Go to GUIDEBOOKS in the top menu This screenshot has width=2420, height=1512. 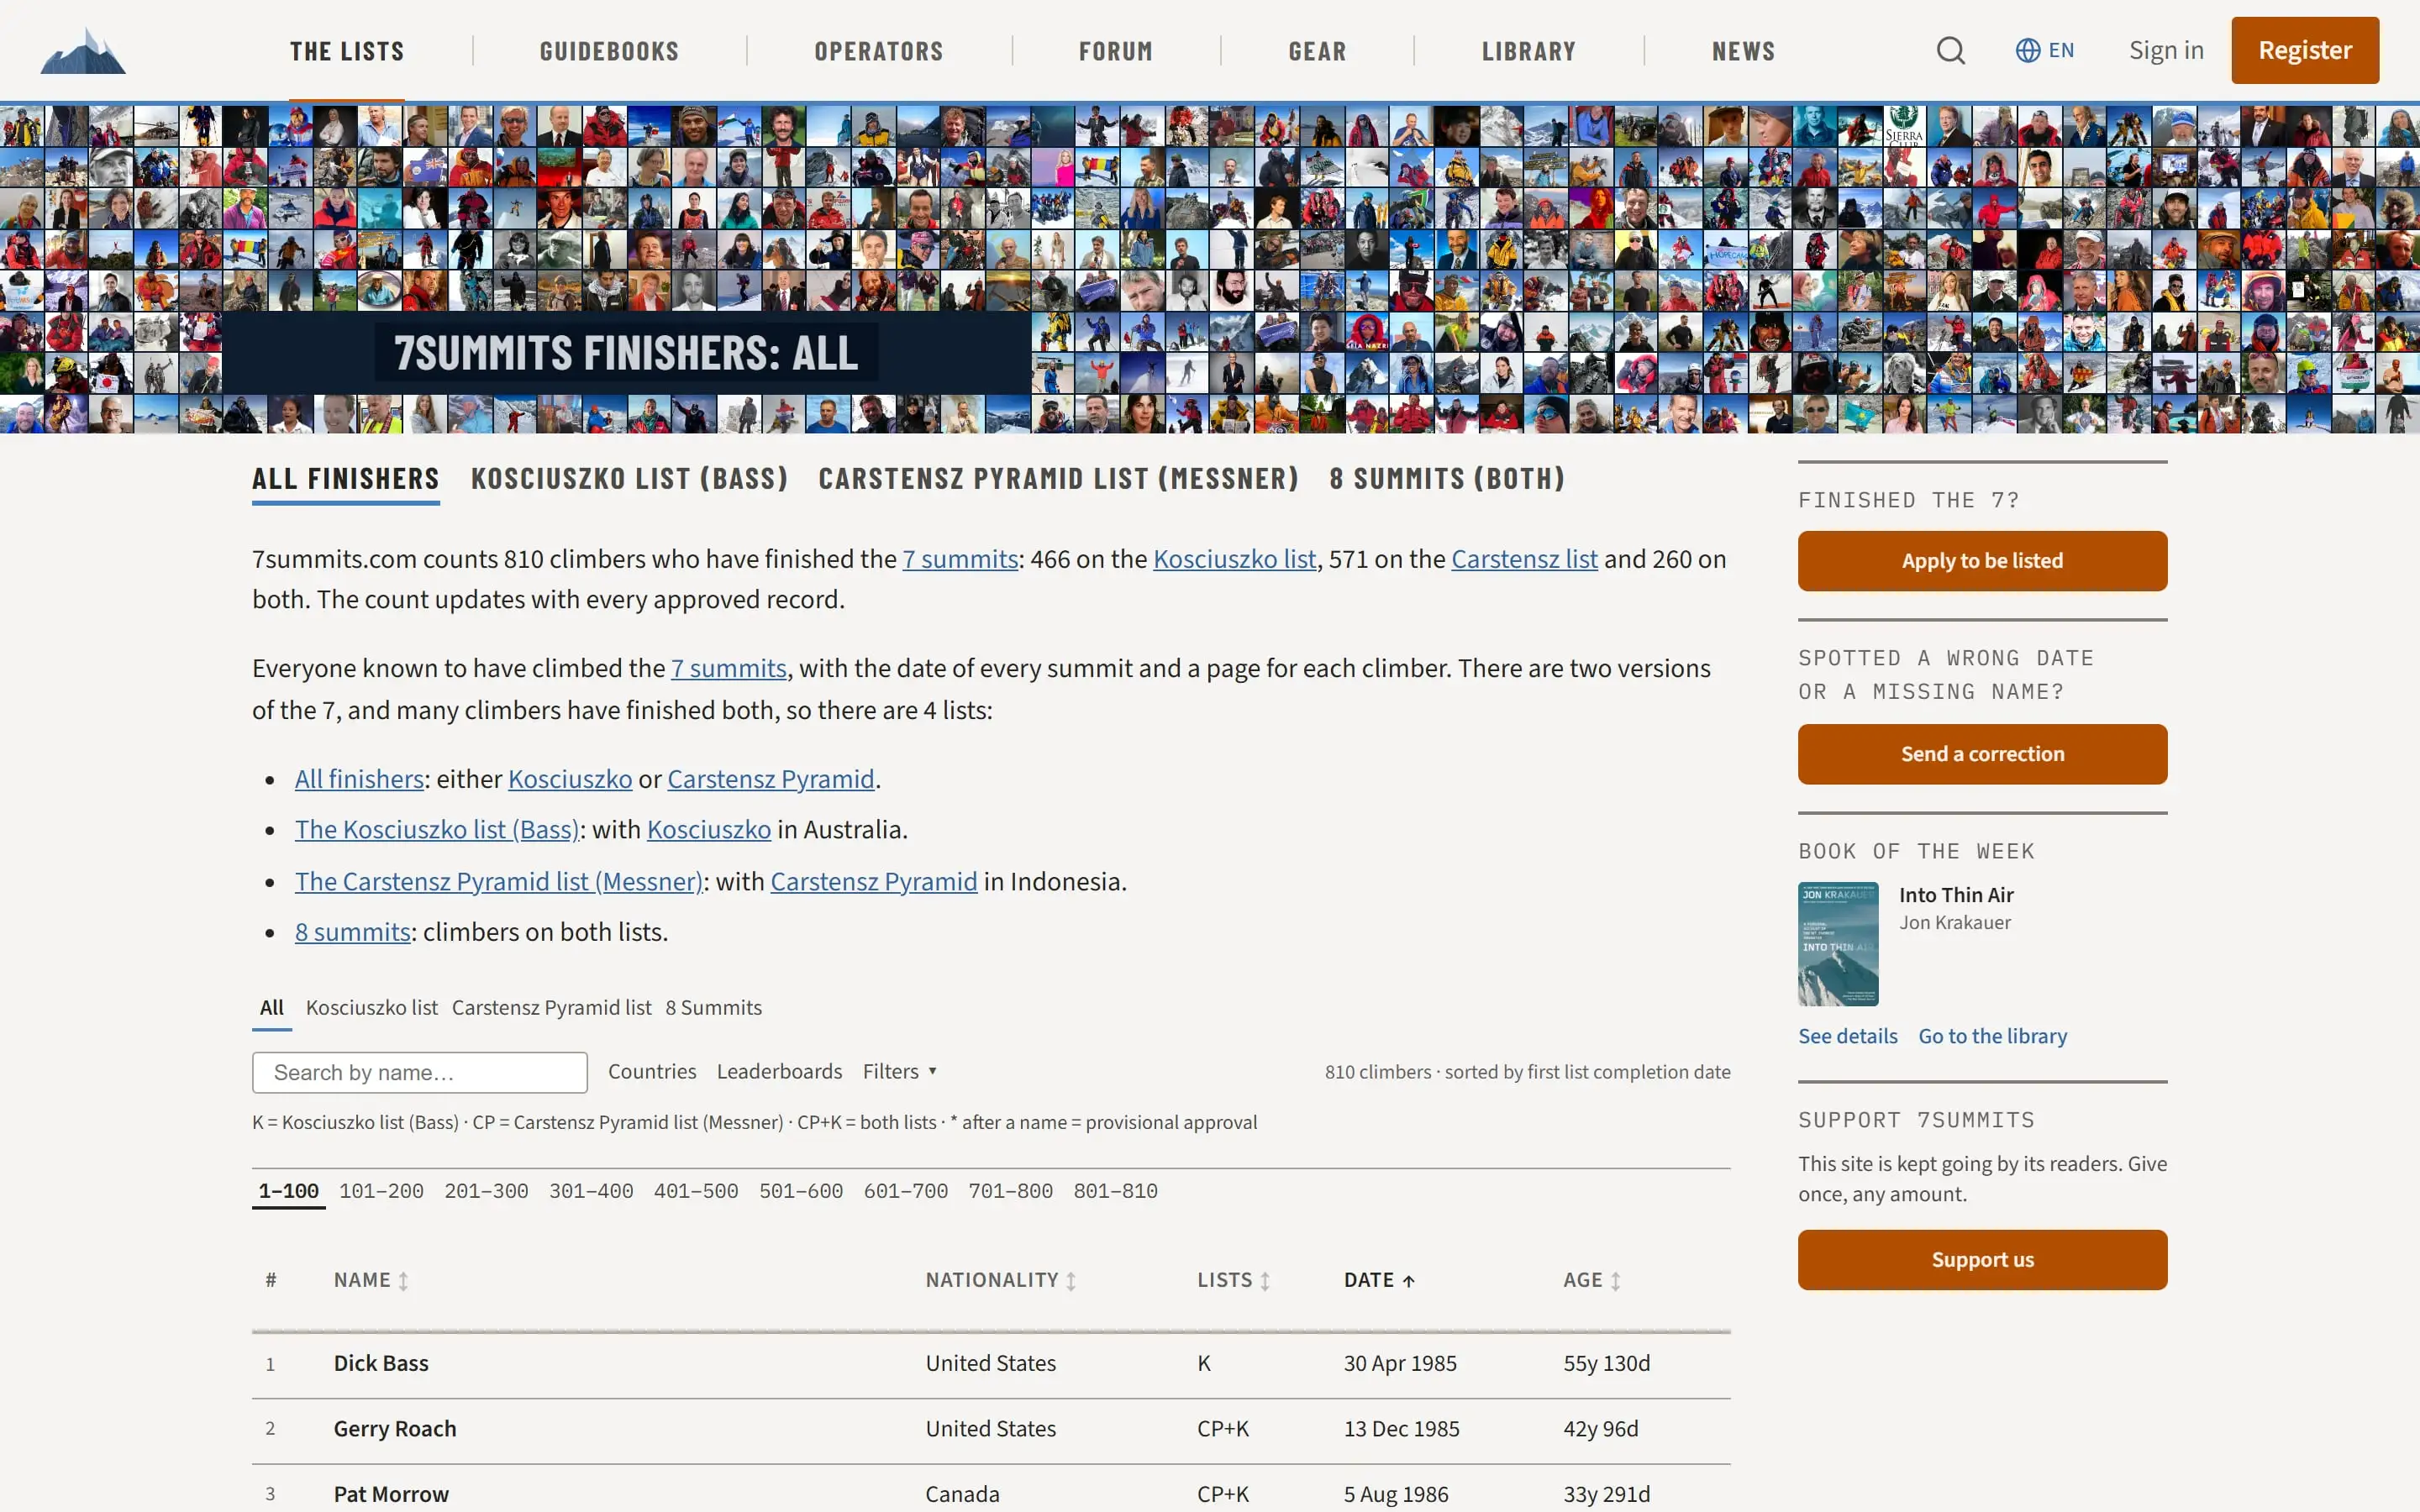(x=609, y=51)
